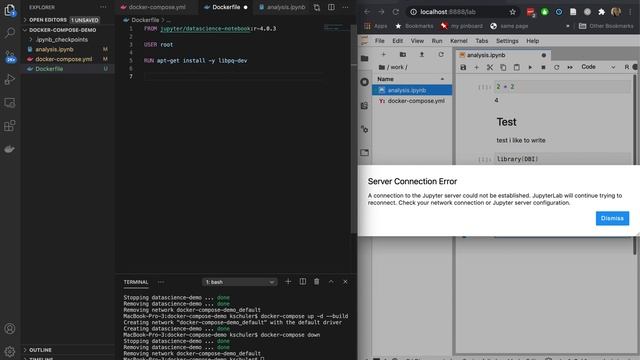640x360 pixels.
Task: Open the Source Control view
Action: point(10,56)
